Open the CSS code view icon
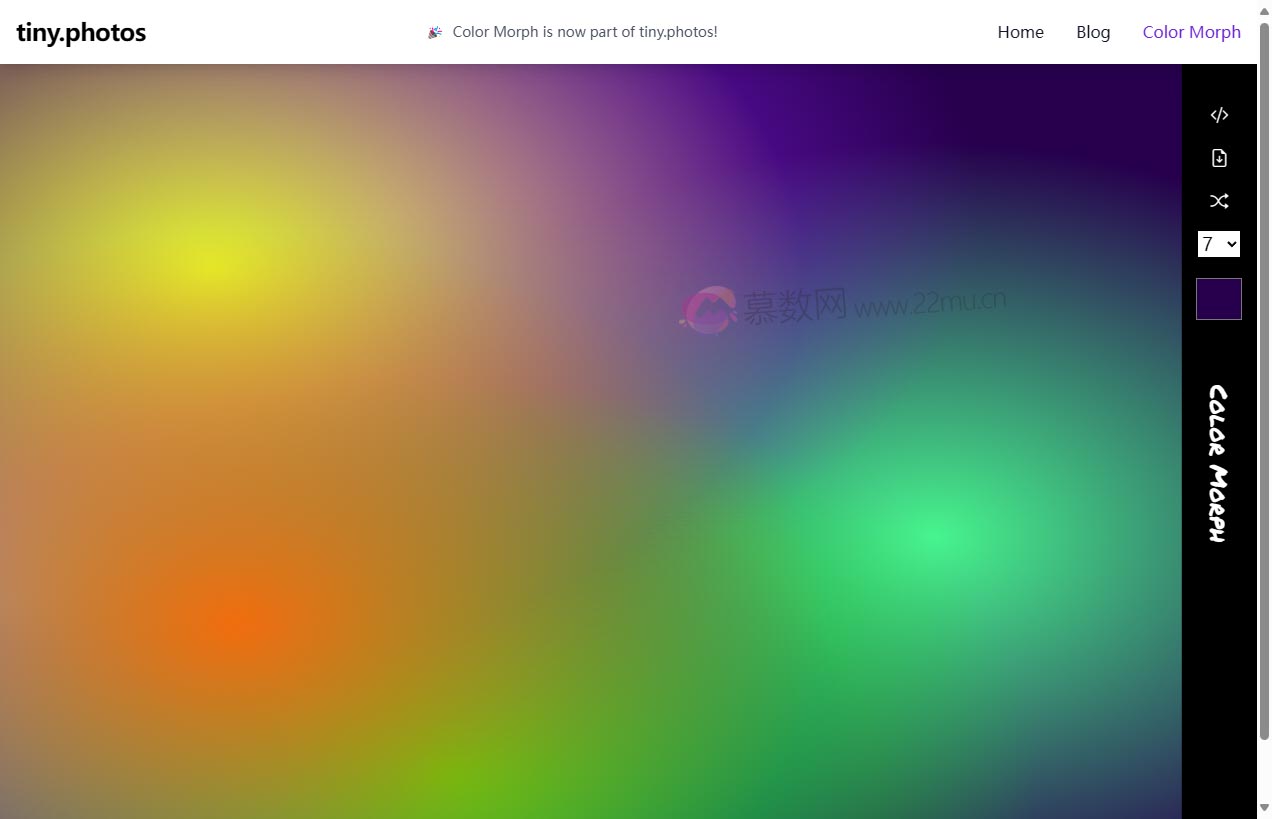 (x=1219, y=115)
